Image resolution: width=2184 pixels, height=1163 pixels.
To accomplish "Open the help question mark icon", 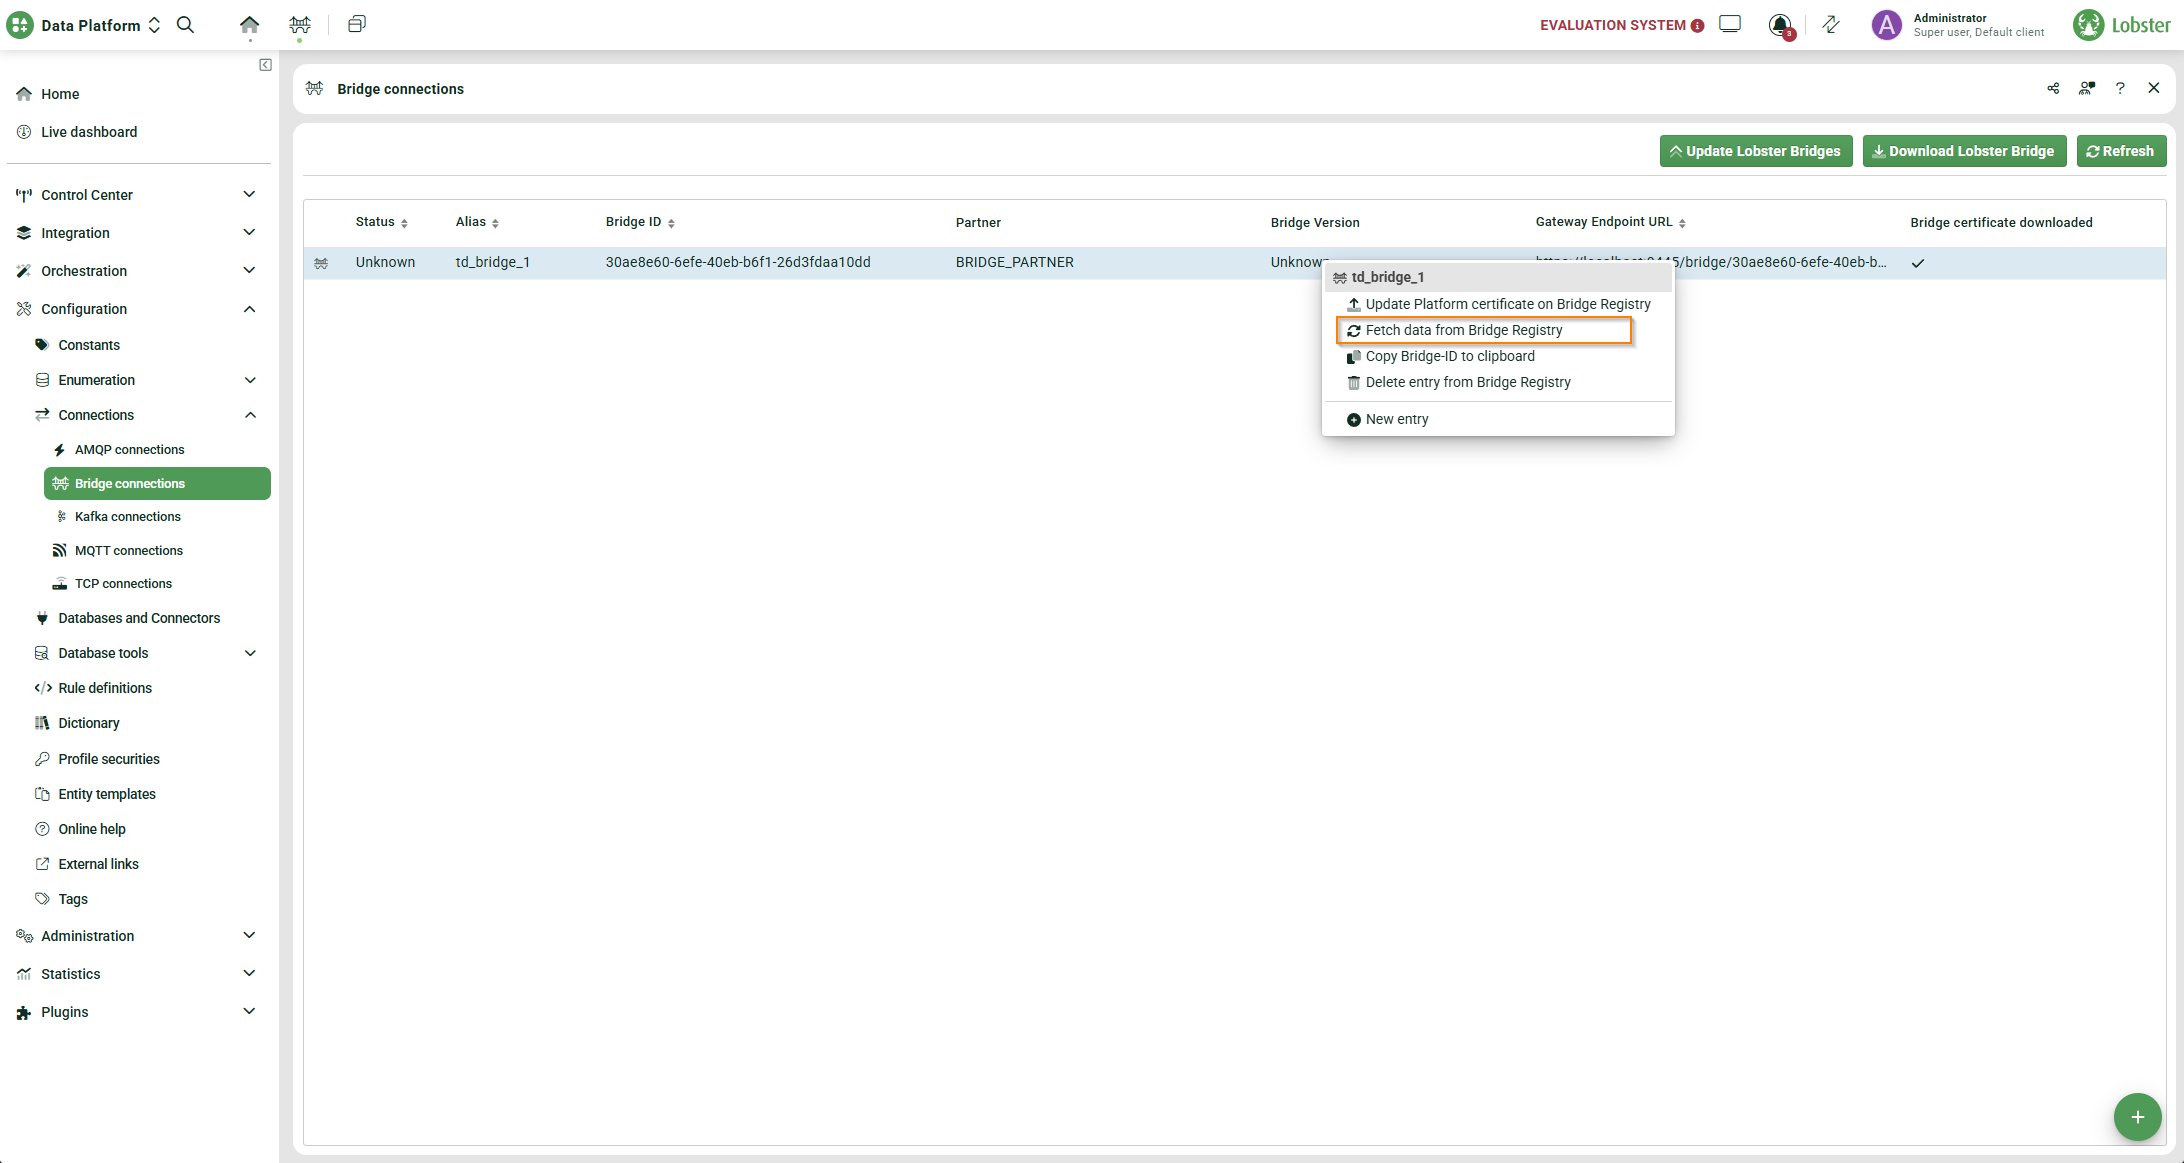I will pyautogui.click(x=2120, y=89).
